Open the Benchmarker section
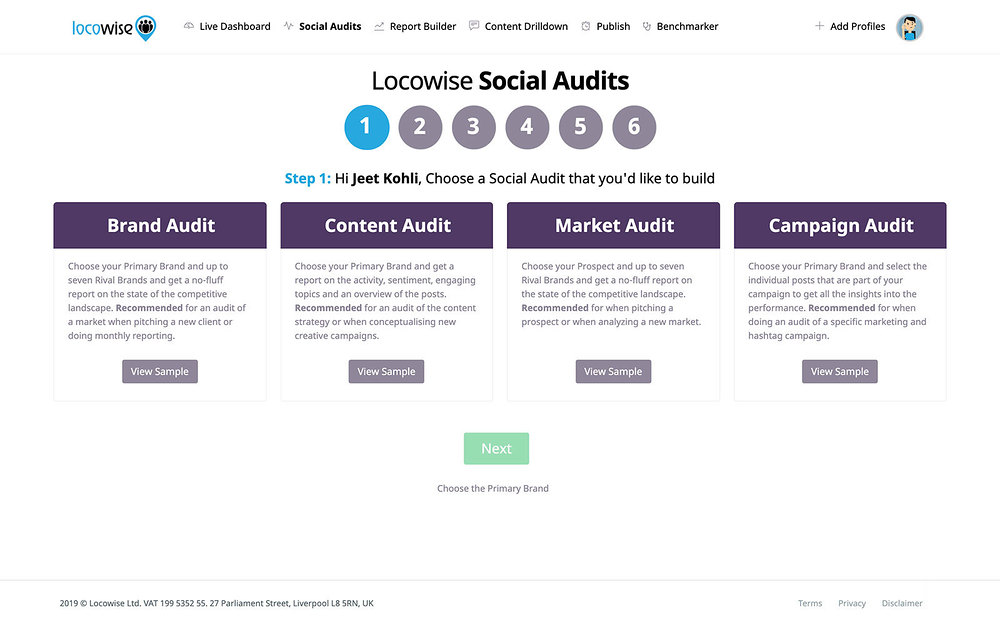The height and width of the screenshot is (625, 1000). 688,26
